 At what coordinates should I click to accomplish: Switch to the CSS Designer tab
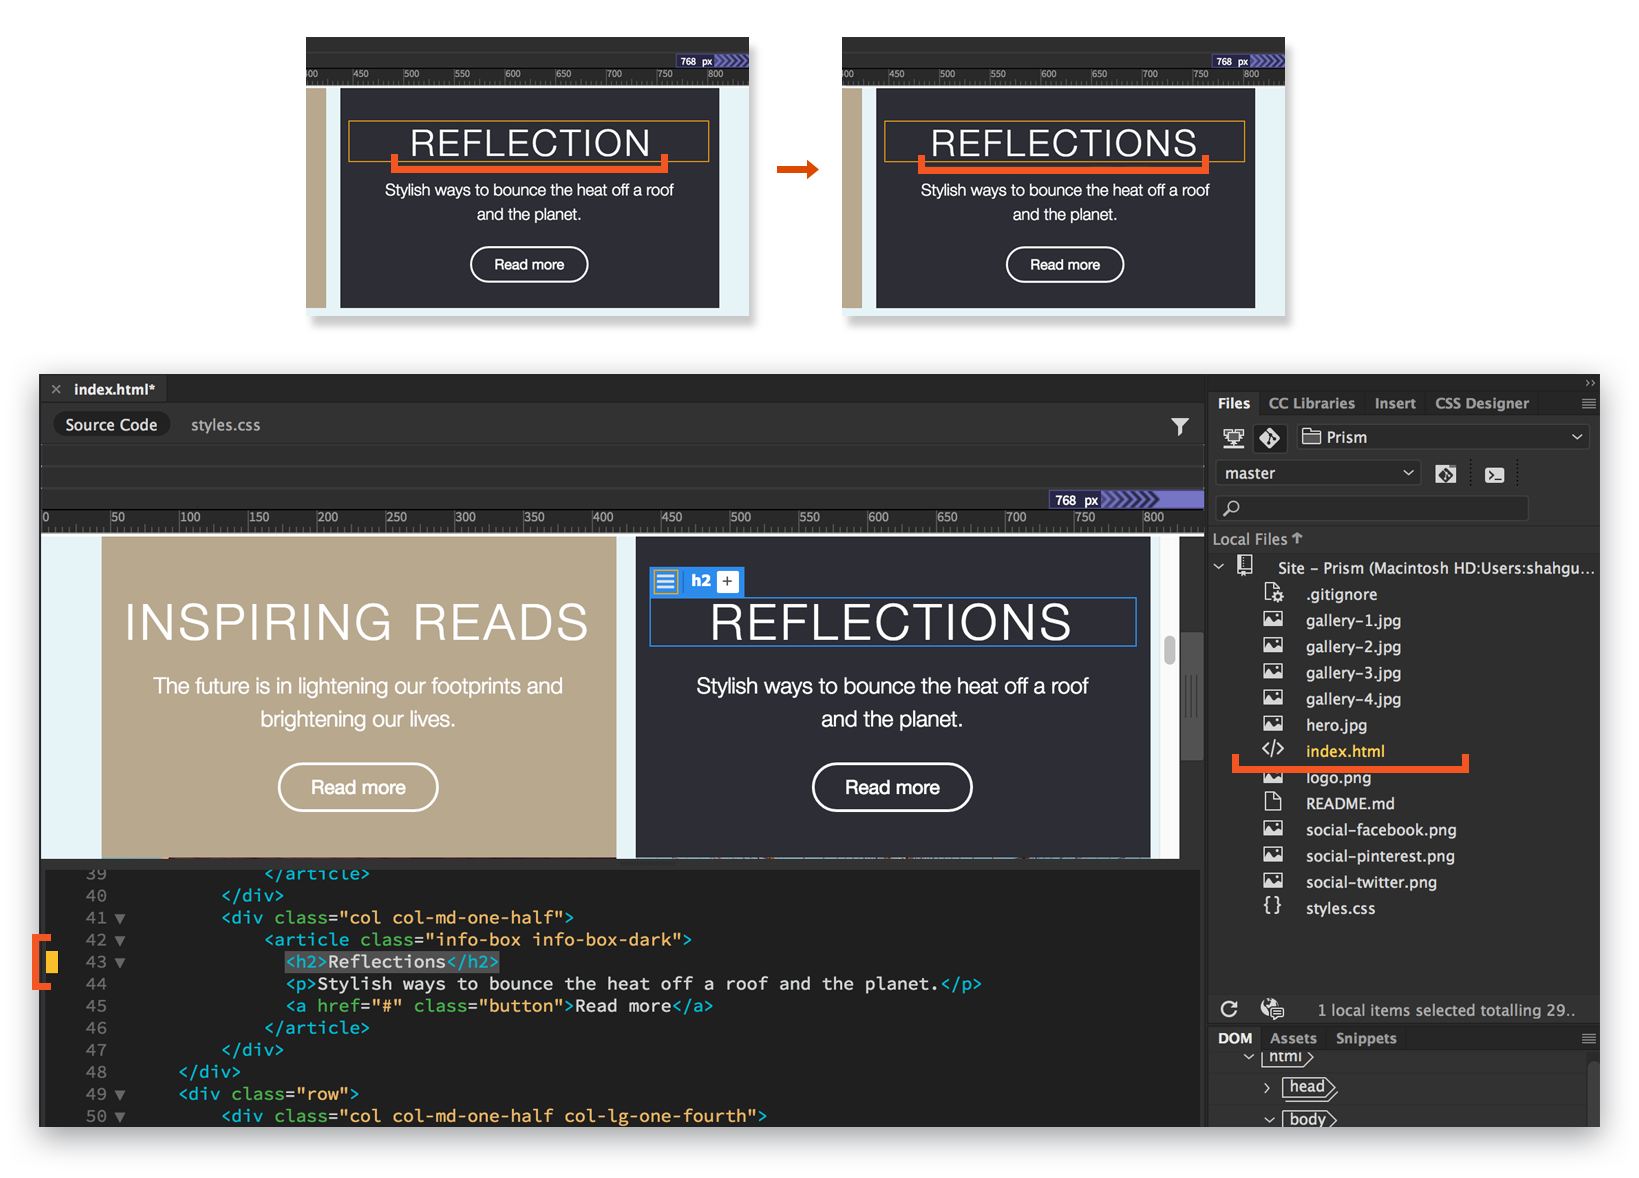coord(1482,403)
